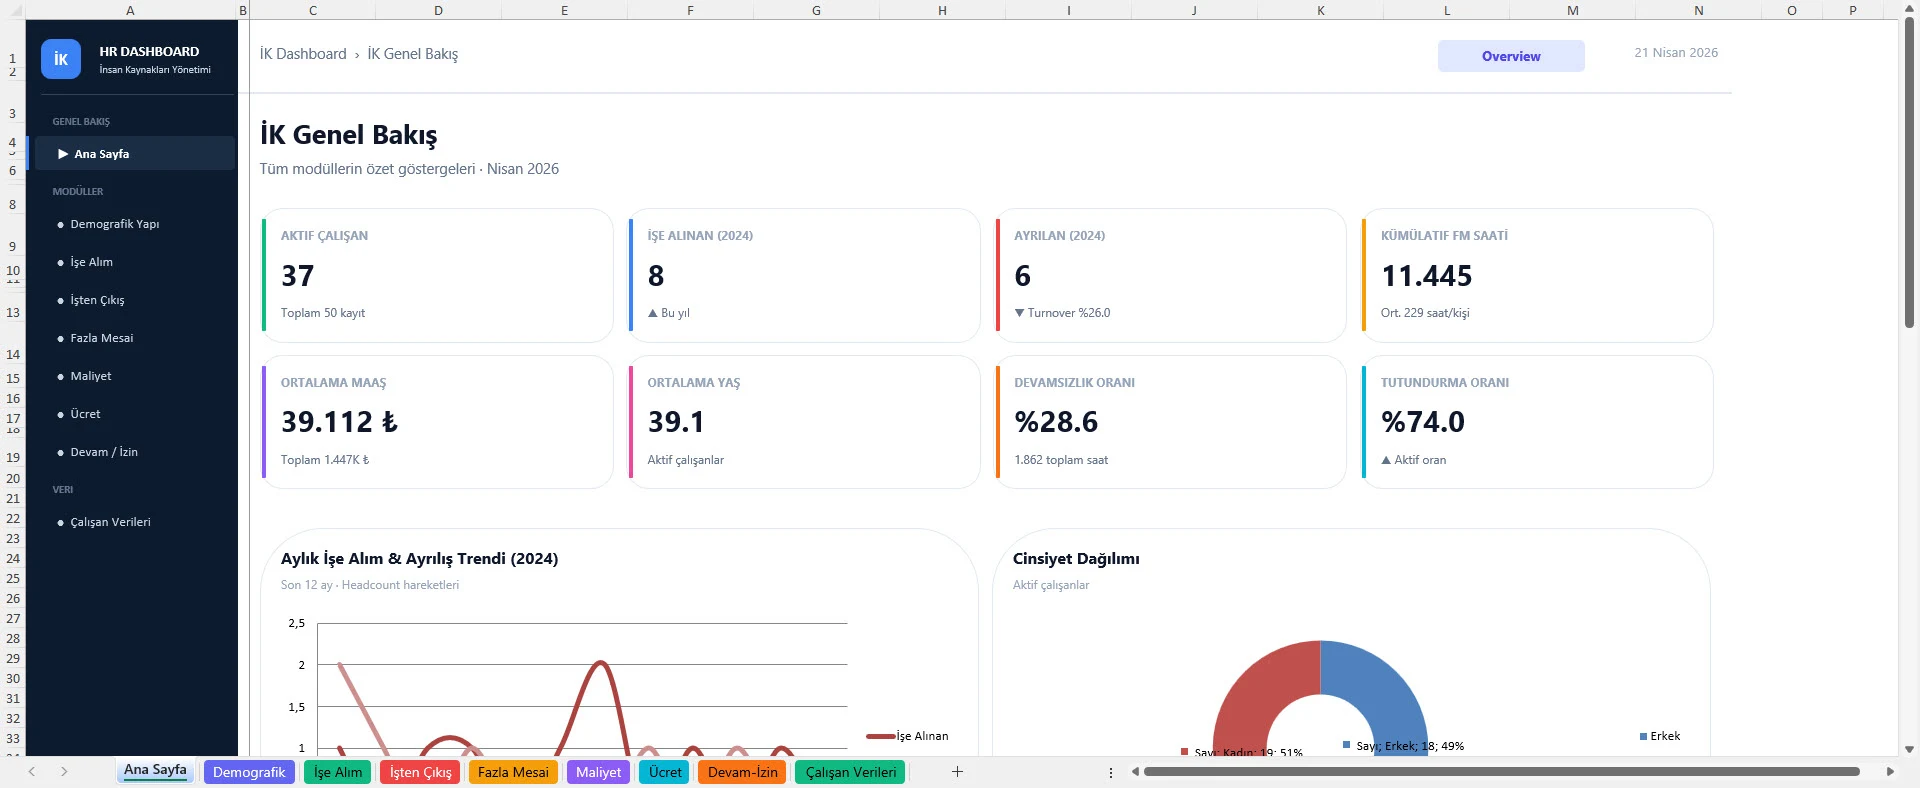Select column header F
1920x788 pixels.
click(690, 10)
